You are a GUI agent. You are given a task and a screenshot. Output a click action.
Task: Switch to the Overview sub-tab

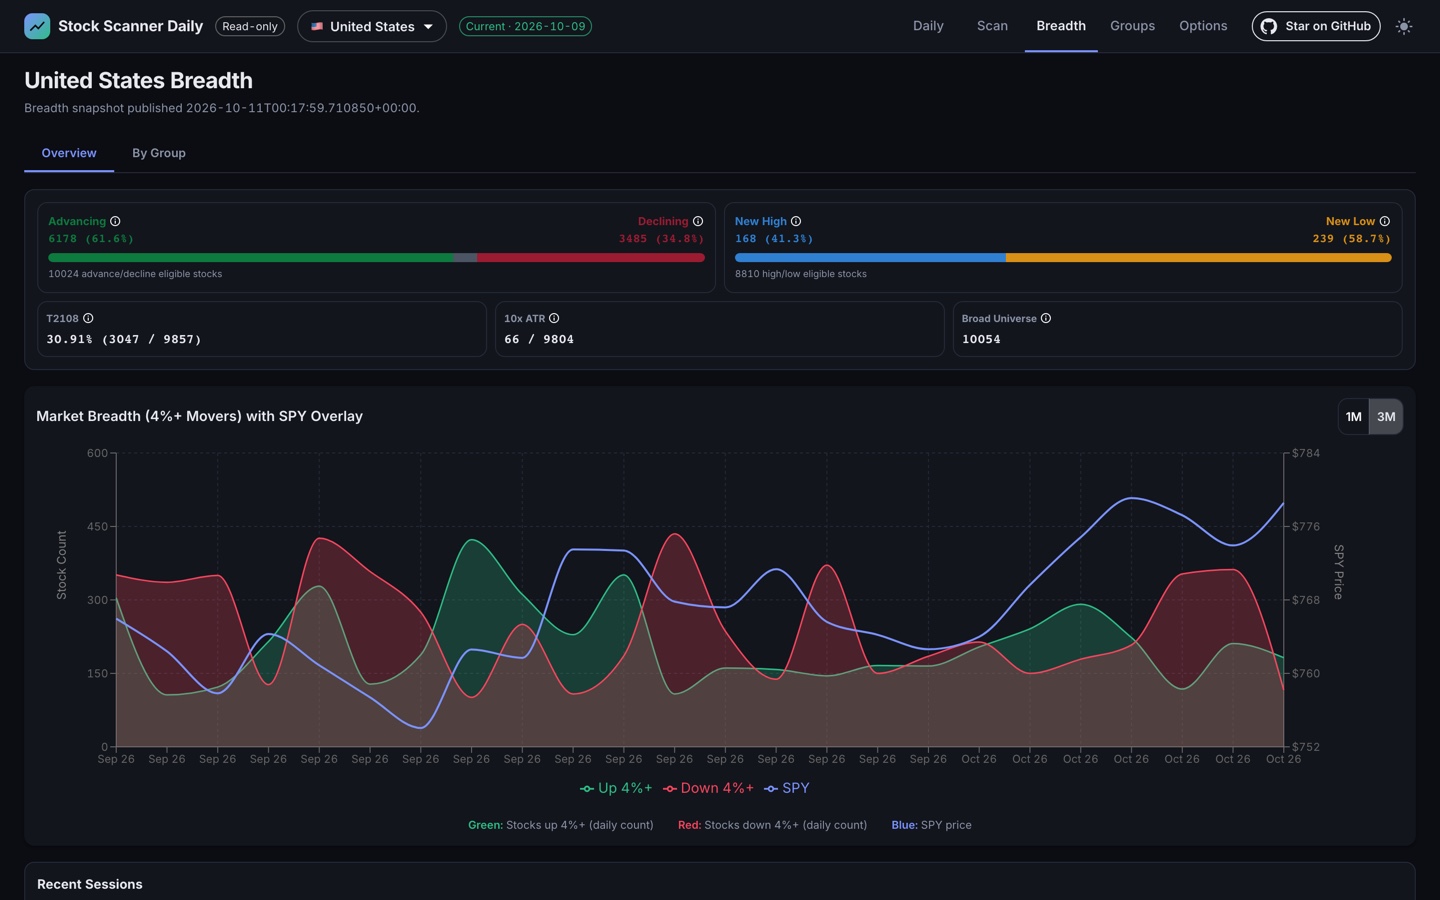click(69, 153)
